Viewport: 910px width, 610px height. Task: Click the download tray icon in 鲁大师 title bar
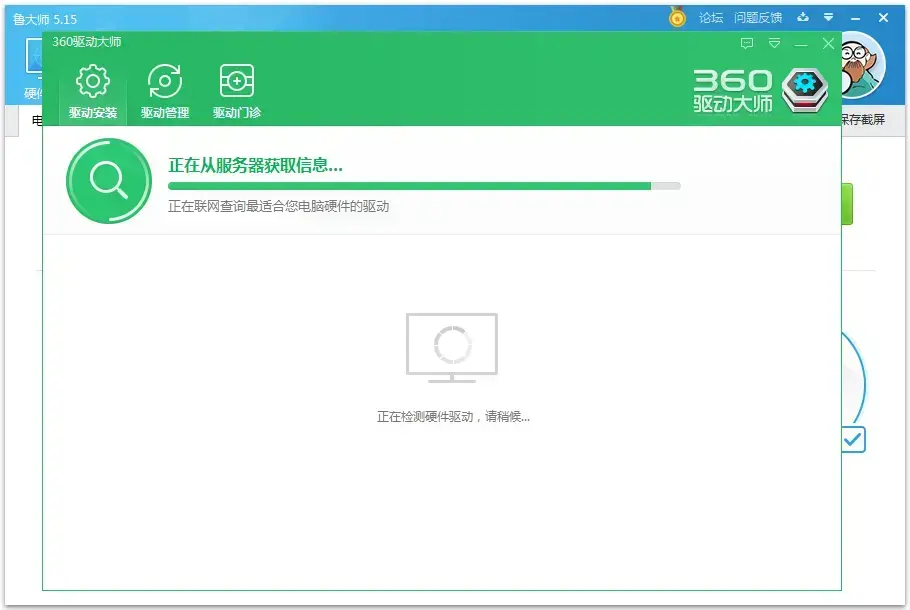coord(803,17)
